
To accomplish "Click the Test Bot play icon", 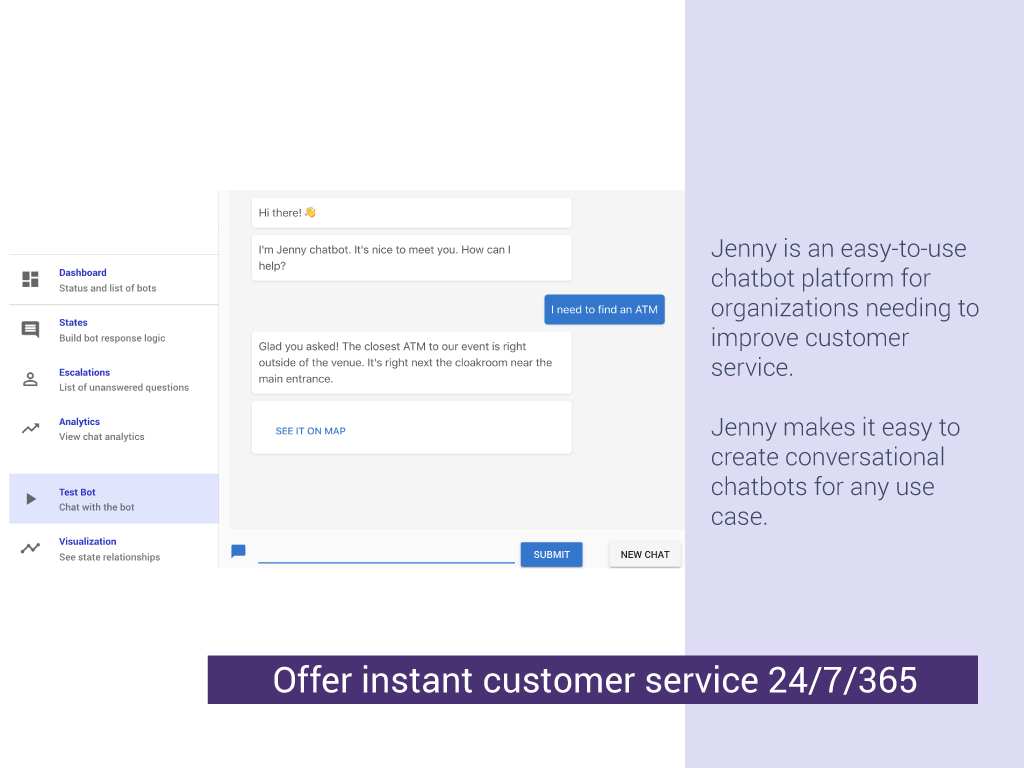I will pyautogui.click(x=30, y=499).
